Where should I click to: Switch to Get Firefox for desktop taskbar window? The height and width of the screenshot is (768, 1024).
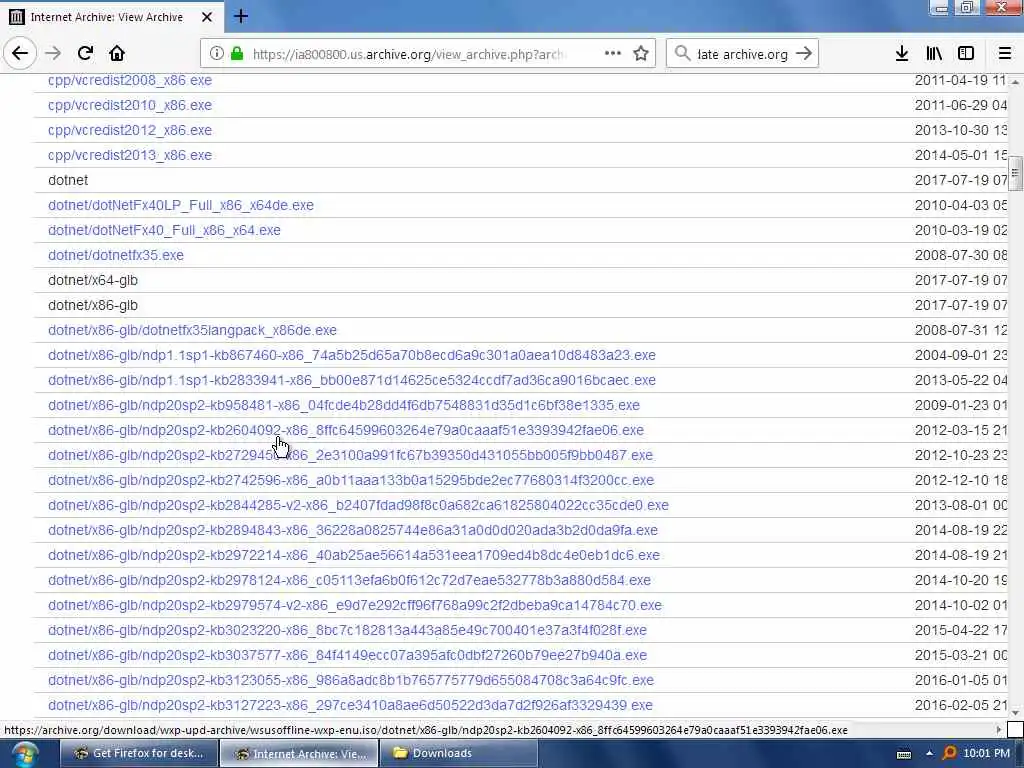point(139,754)
